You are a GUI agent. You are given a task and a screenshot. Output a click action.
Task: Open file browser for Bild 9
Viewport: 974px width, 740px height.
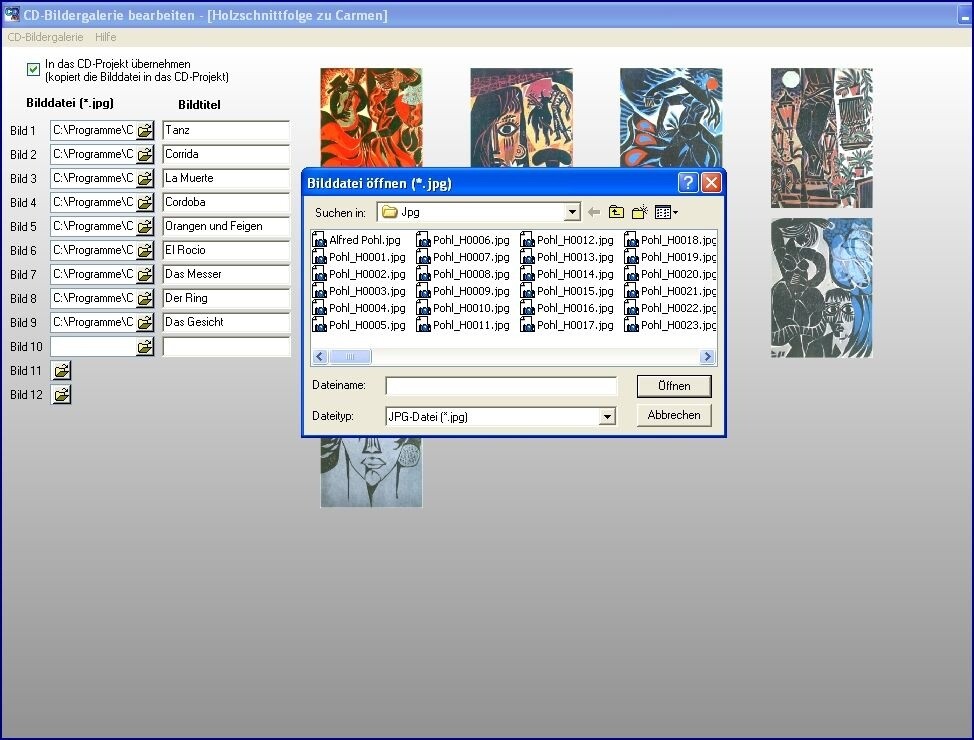tap(145, 323)
